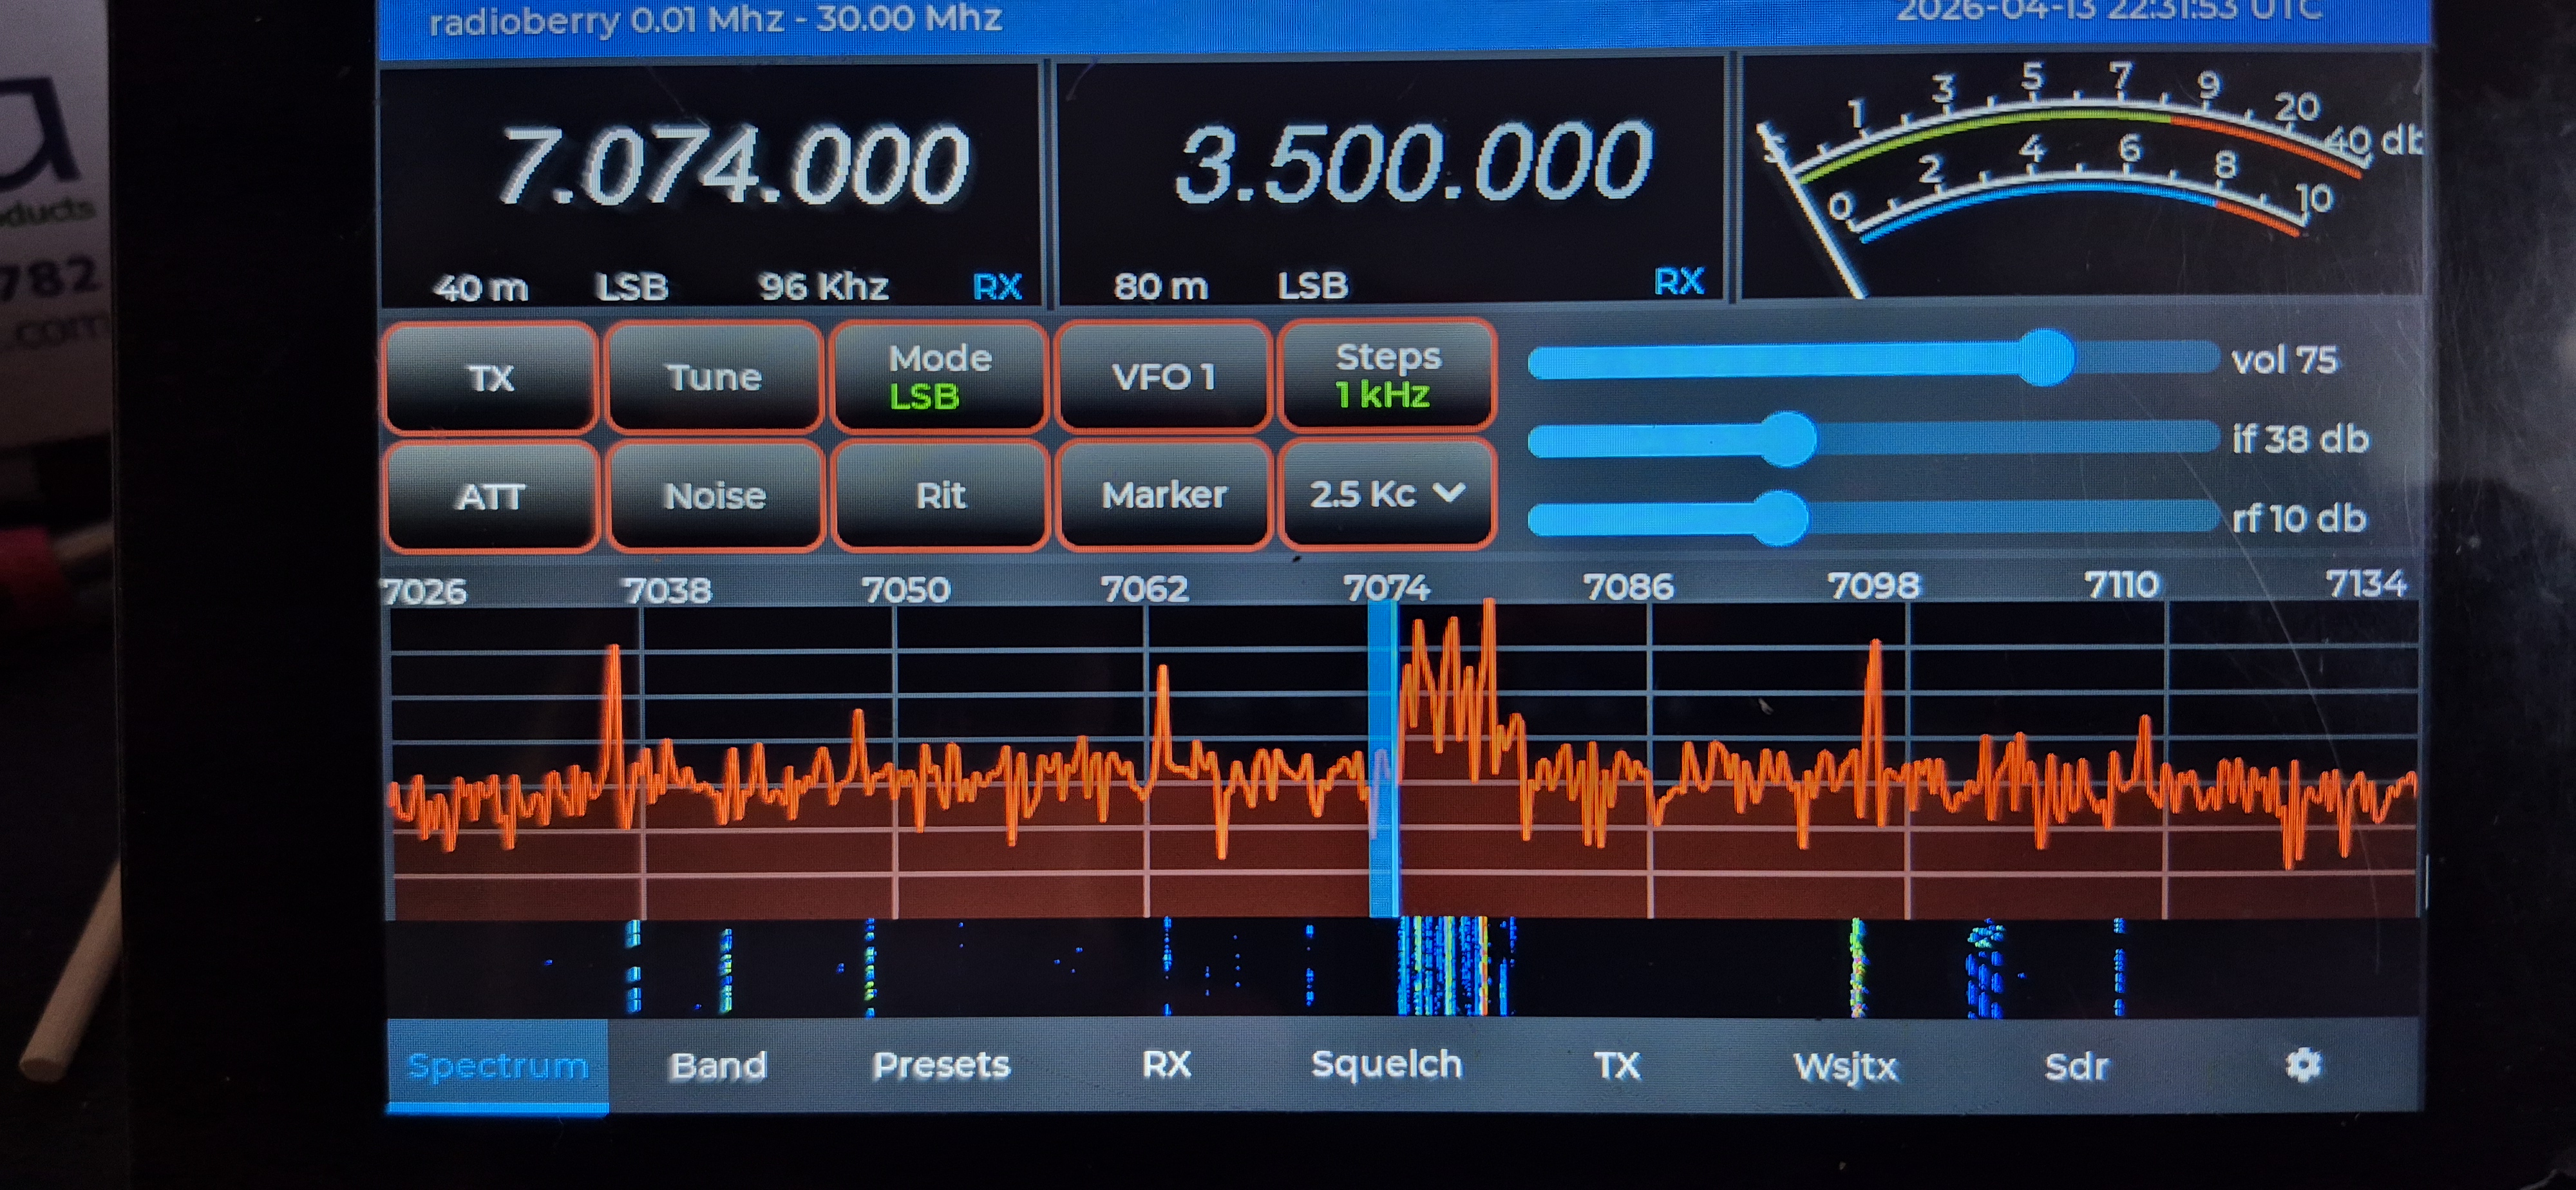Open the 2.5 Kc bandwidth dropdown
Viewport: 2576px width, 1190px height.
coord(1387,494)
